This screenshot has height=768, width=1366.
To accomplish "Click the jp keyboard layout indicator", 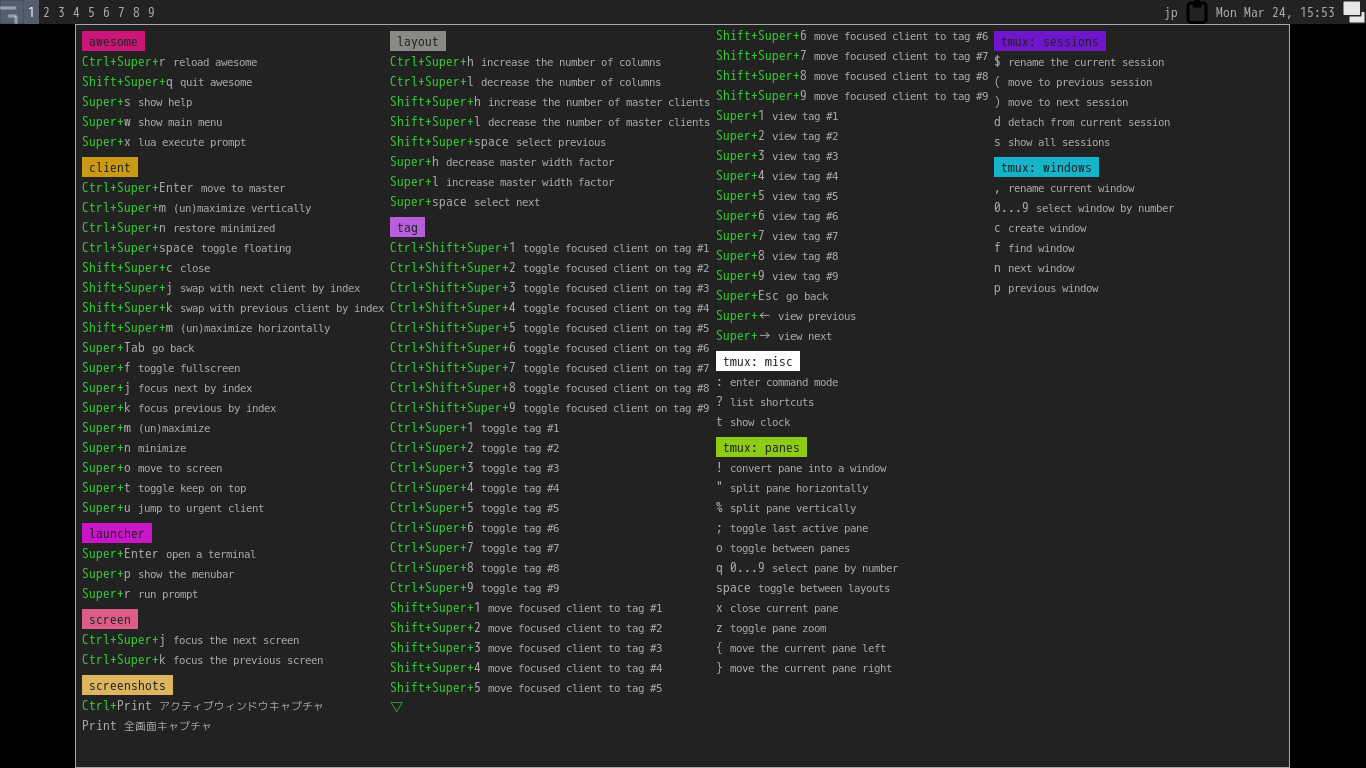I will (x=1171, y=12).
